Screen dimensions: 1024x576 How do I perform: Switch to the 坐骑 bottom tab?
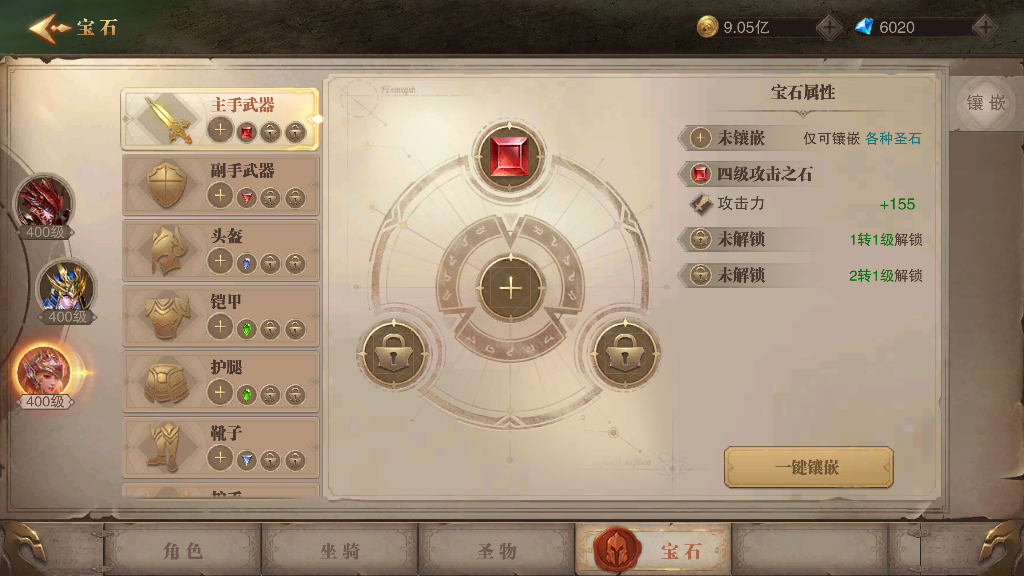click(340, 551)
